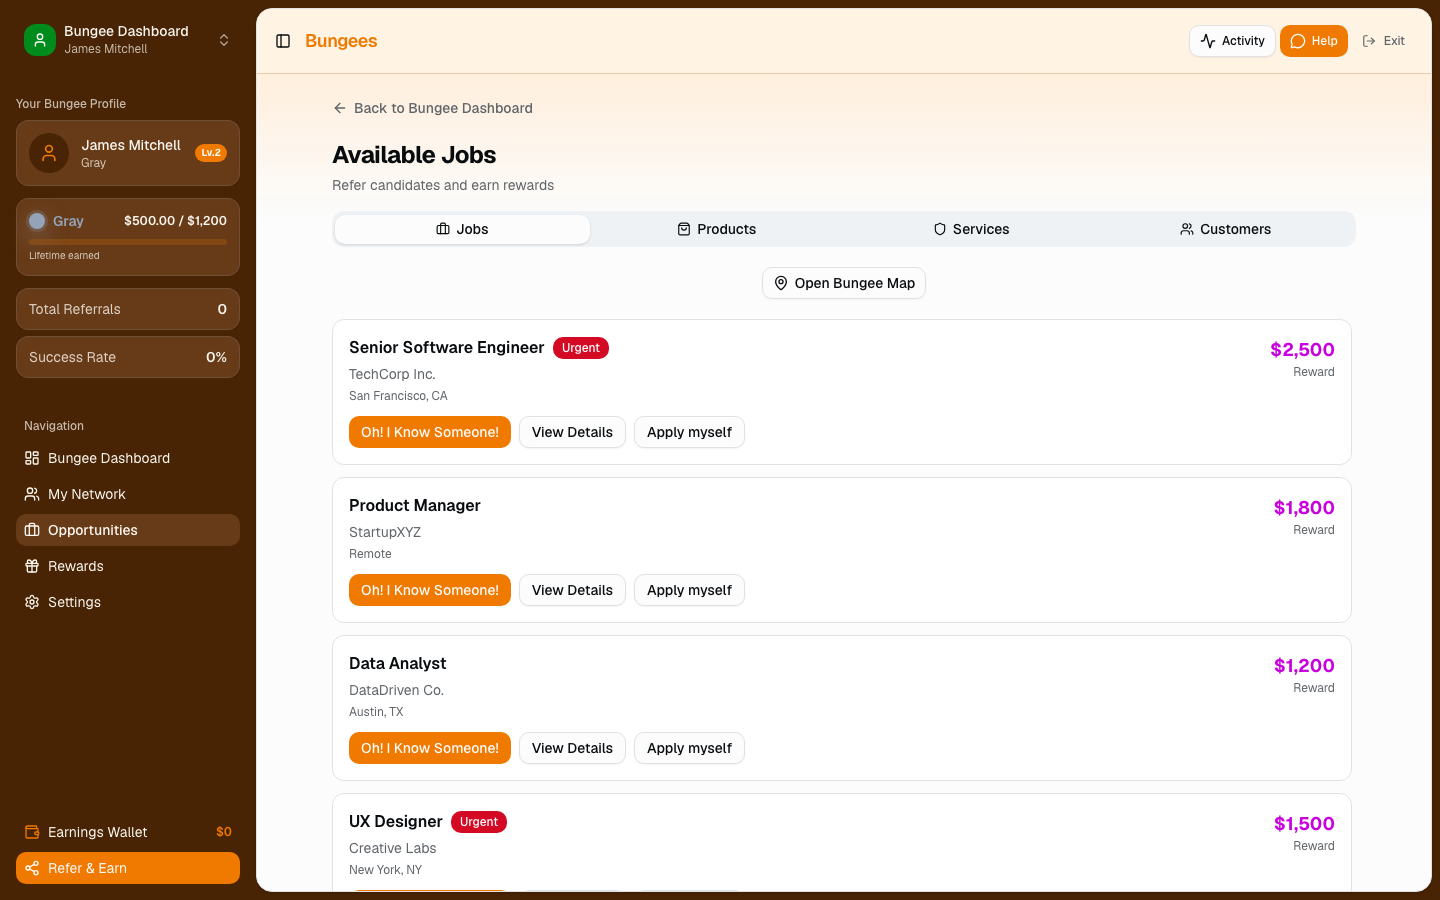Go to Bungee Dashboard in navigation
Image resolution: width=1440 pixels, height=900 pixels.
click(x=128, y=458)
